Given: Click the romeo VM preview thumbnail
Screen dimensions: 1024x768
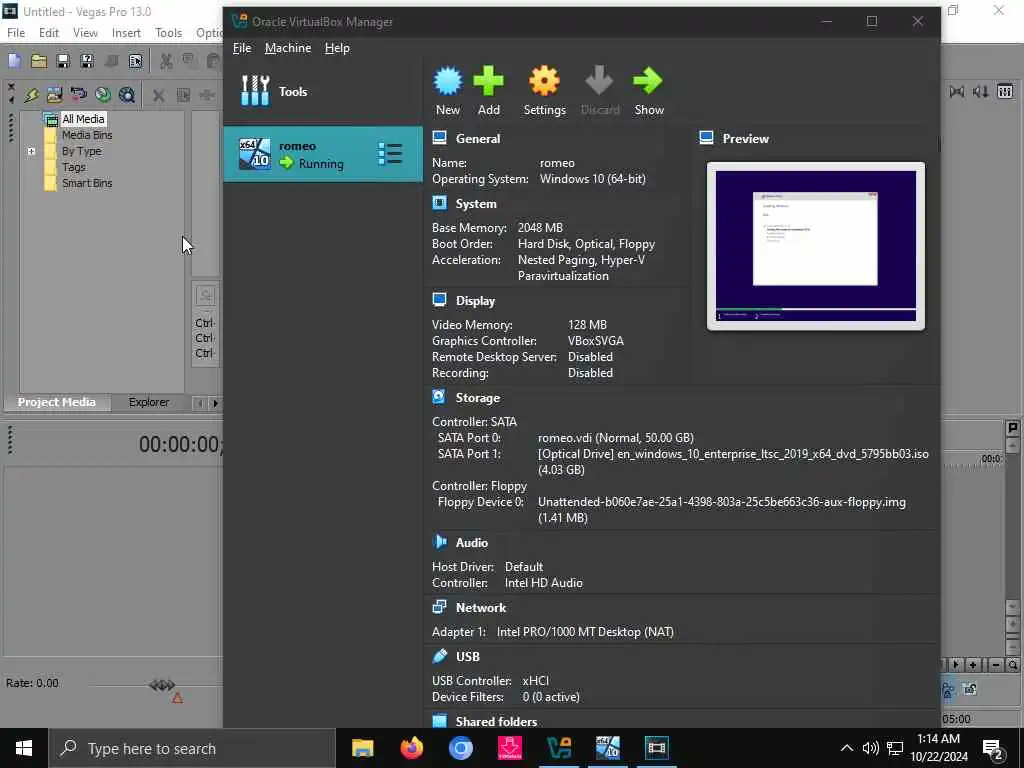Looking at the screenshot, I should [816, 246].
